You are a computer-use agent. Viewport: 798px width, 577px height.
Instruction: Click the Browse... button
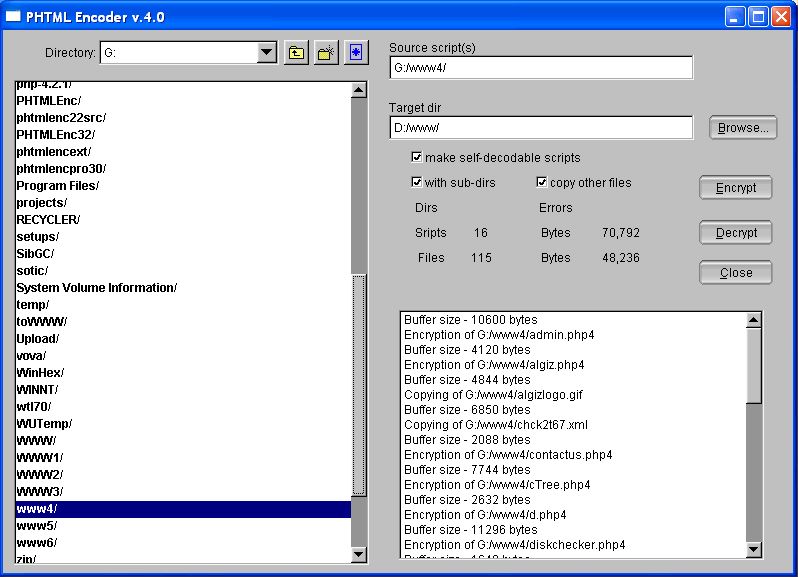click(743, 128)
